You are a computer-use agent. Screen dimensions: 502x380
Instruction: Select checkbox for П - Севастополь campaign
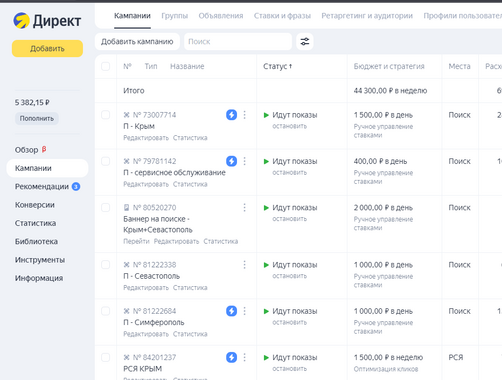(106, 265)
